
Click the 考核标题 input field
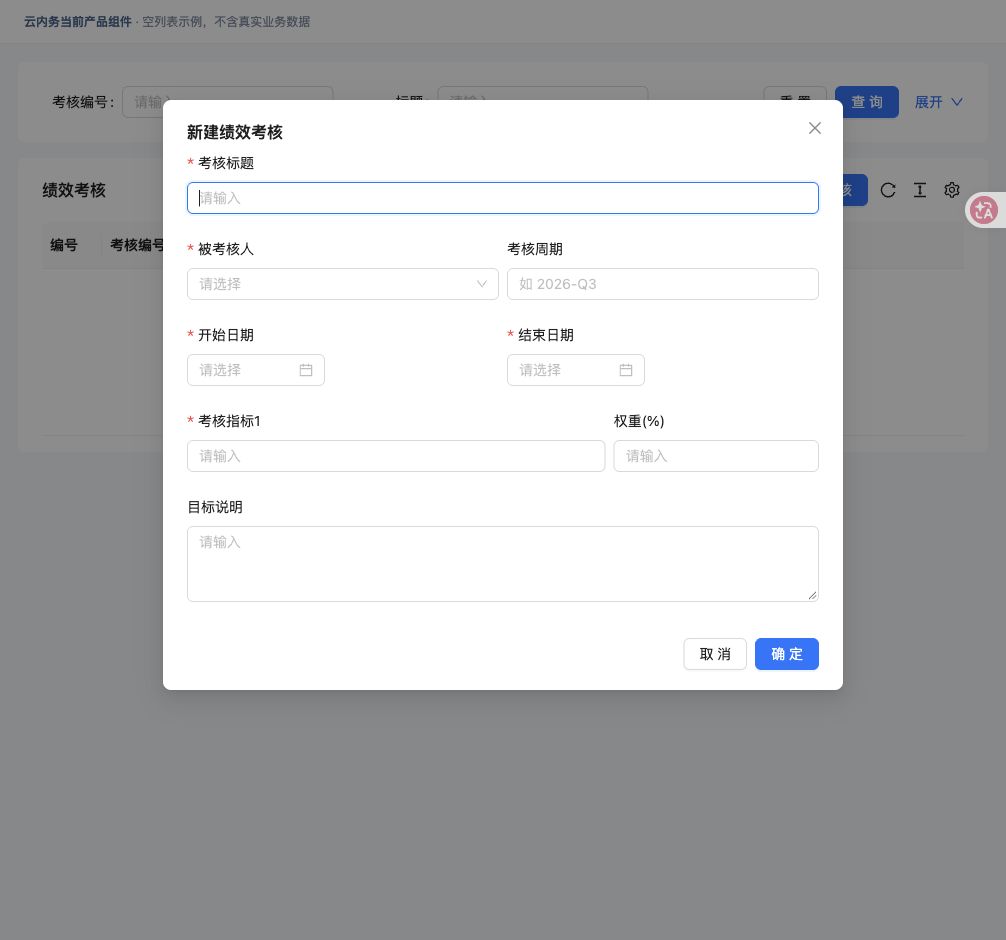[x=502, y=198]
